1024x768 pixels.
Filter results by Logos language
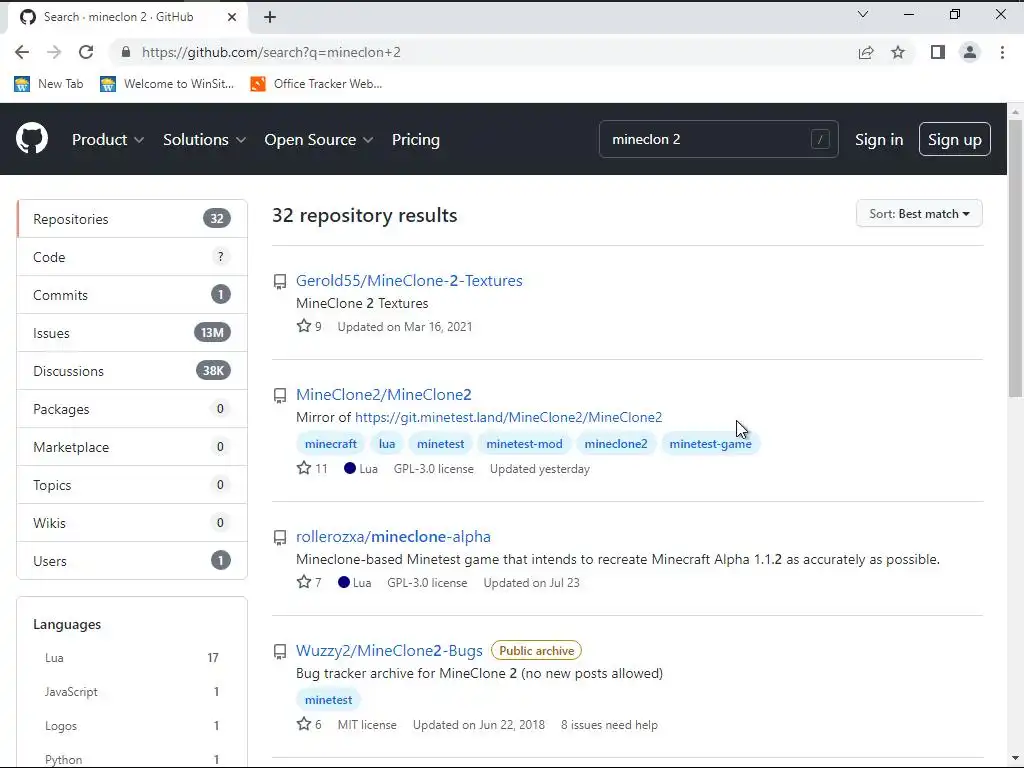132,726
